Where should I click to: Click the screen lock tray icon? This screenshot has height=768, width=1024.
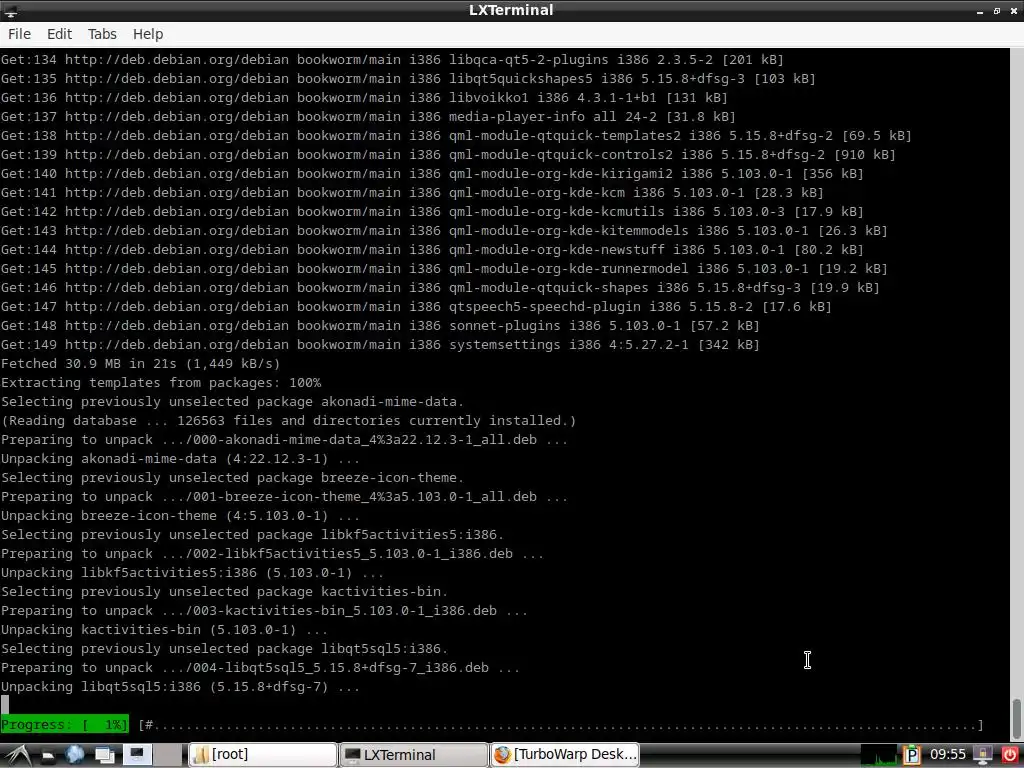984,755
